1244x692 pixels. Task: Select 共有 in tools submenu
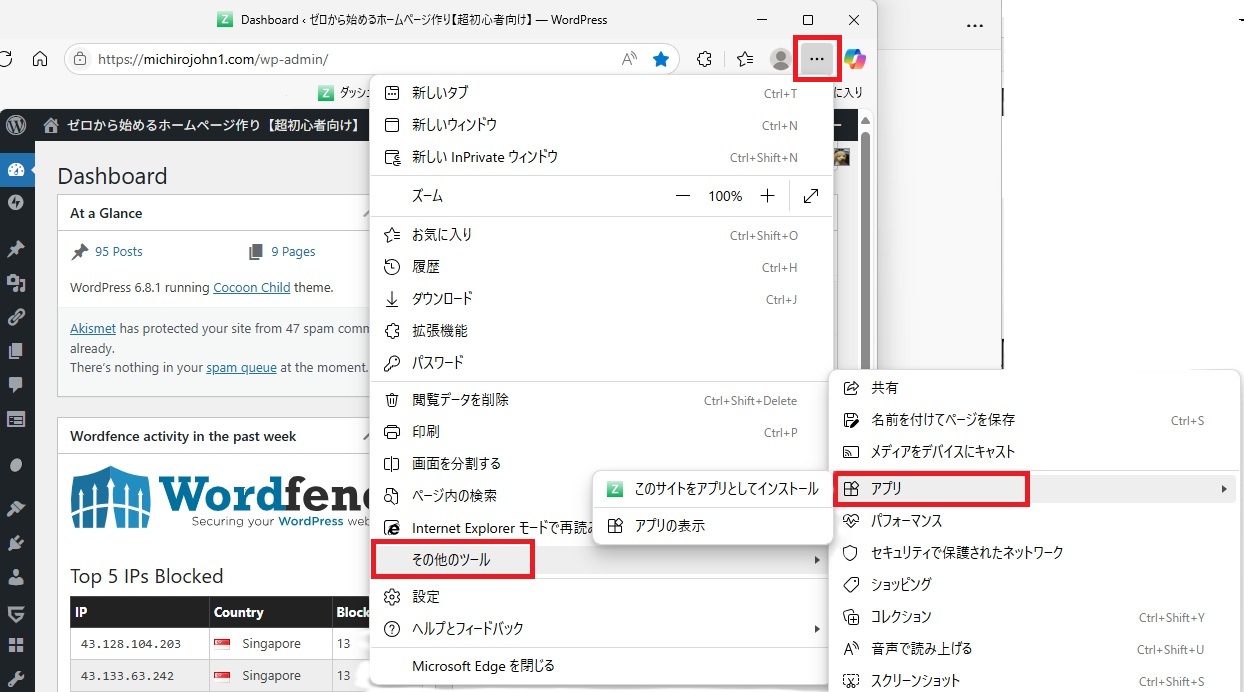pos(1035,387)
